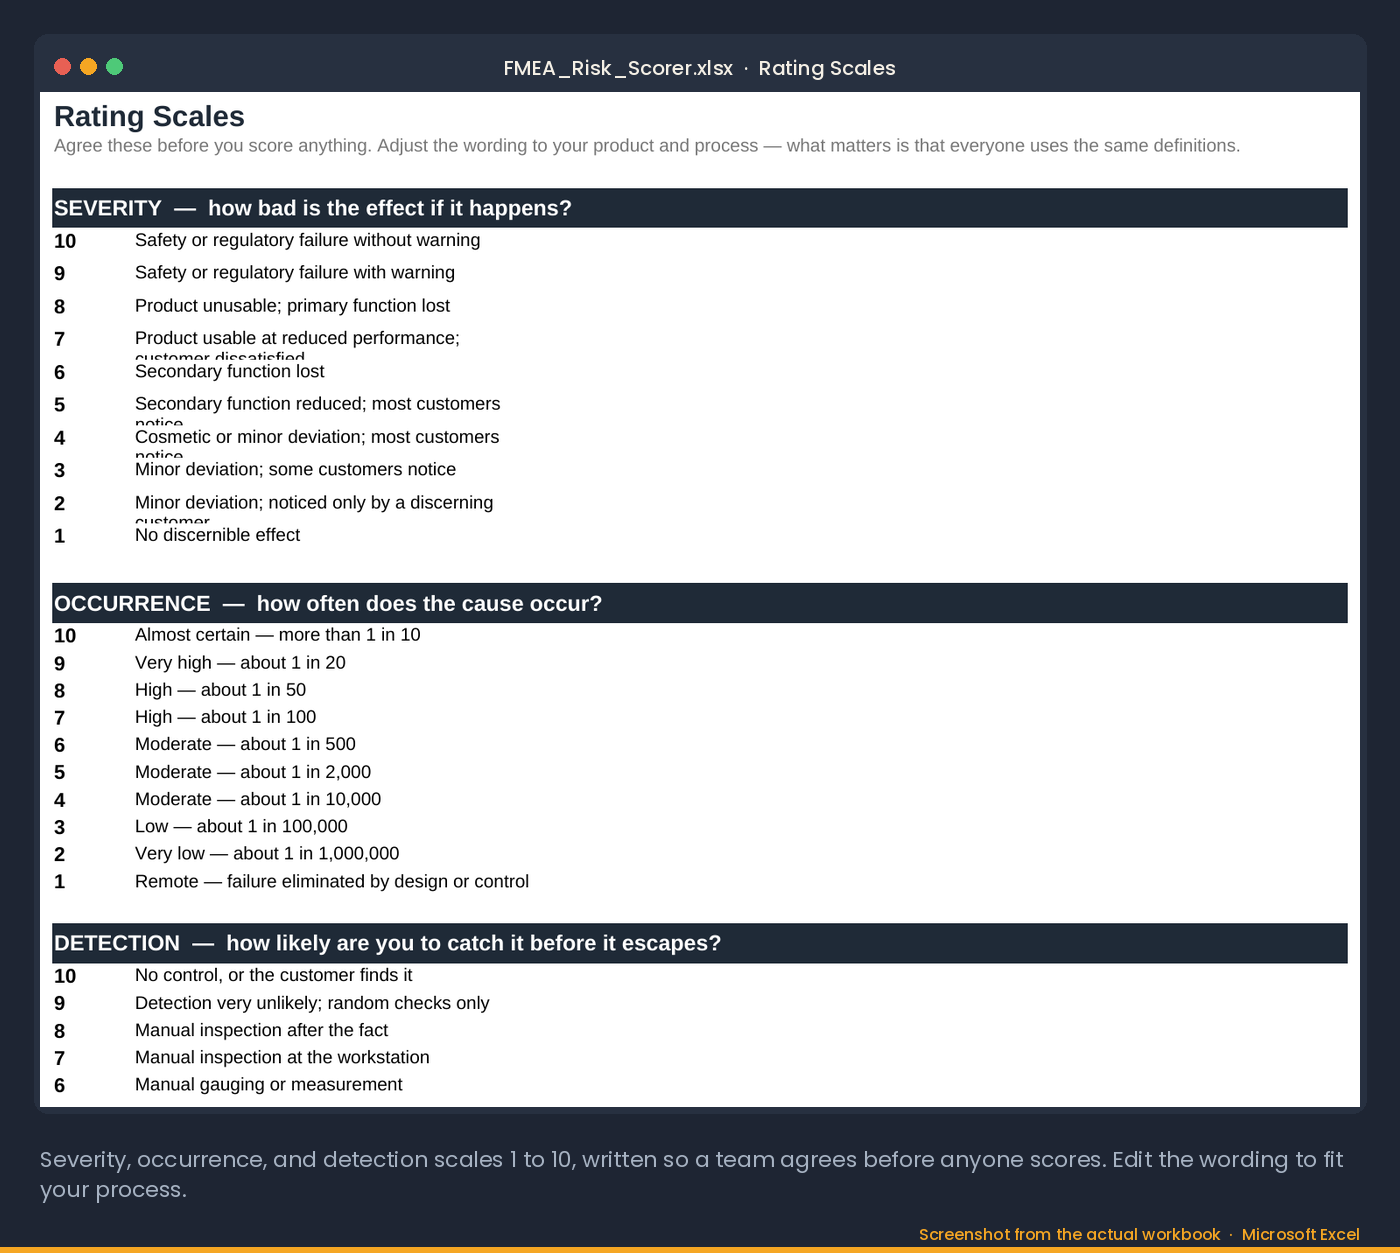Screen dimensions: 1400x1253
Task: Click 'Cosmetic or minor deviation' cell
Action: [x=317, y=437]
